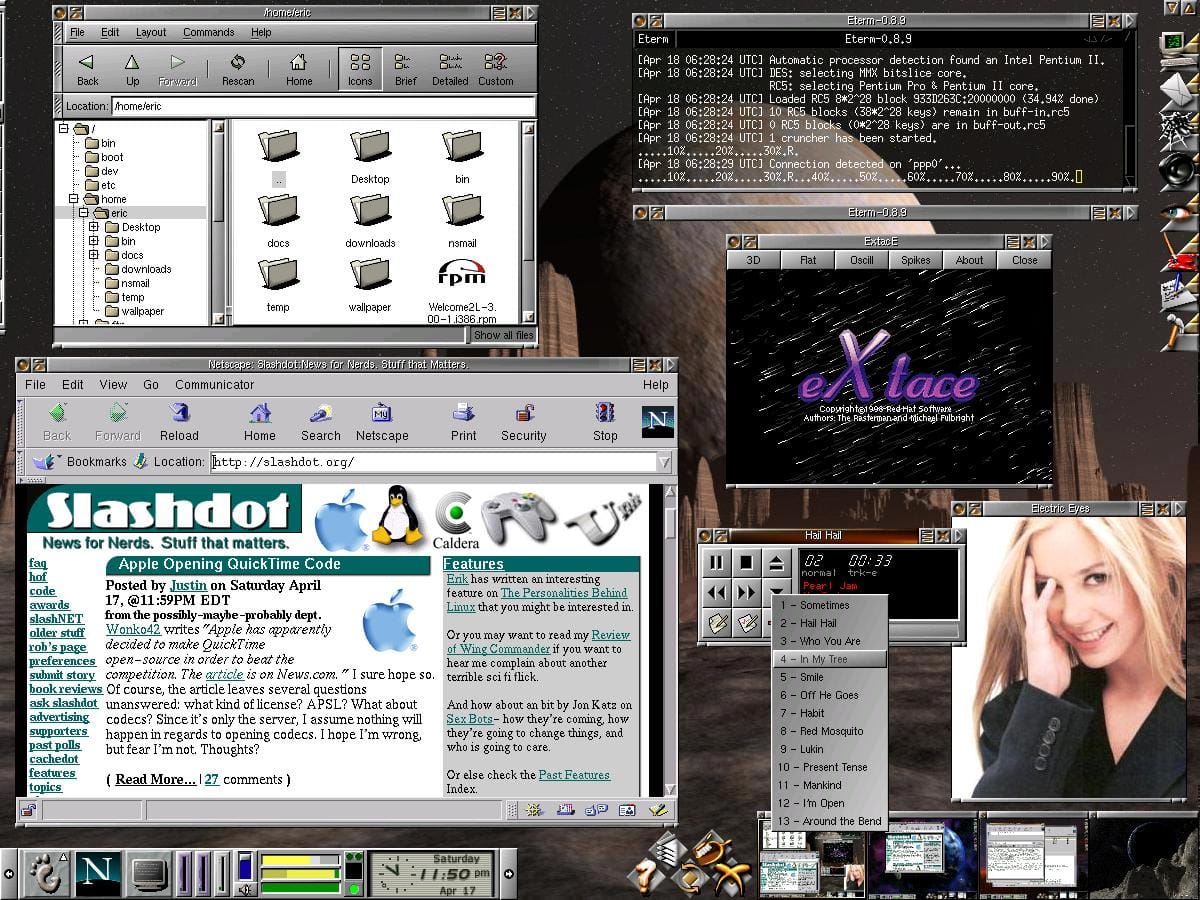Click the Netscape N throbber logo

click(x=657, y=421)
